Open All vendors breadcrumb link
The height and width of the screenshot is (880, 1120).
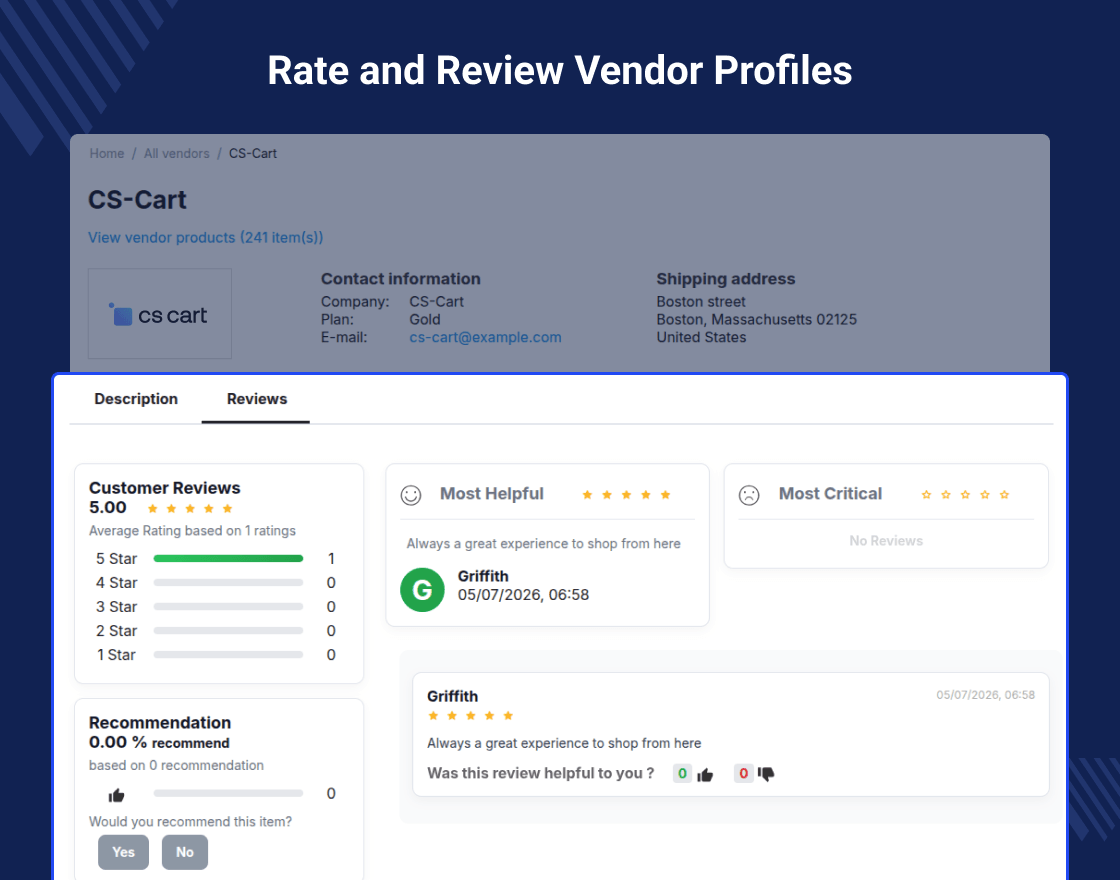point(176,154)
